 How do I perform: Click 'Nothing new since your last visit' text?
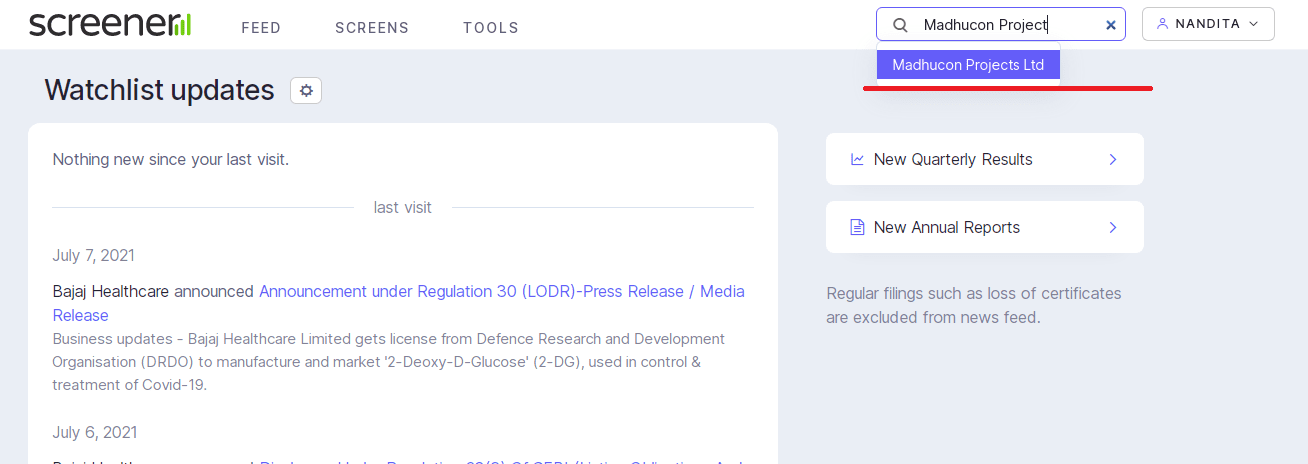(x=171, y=159)
